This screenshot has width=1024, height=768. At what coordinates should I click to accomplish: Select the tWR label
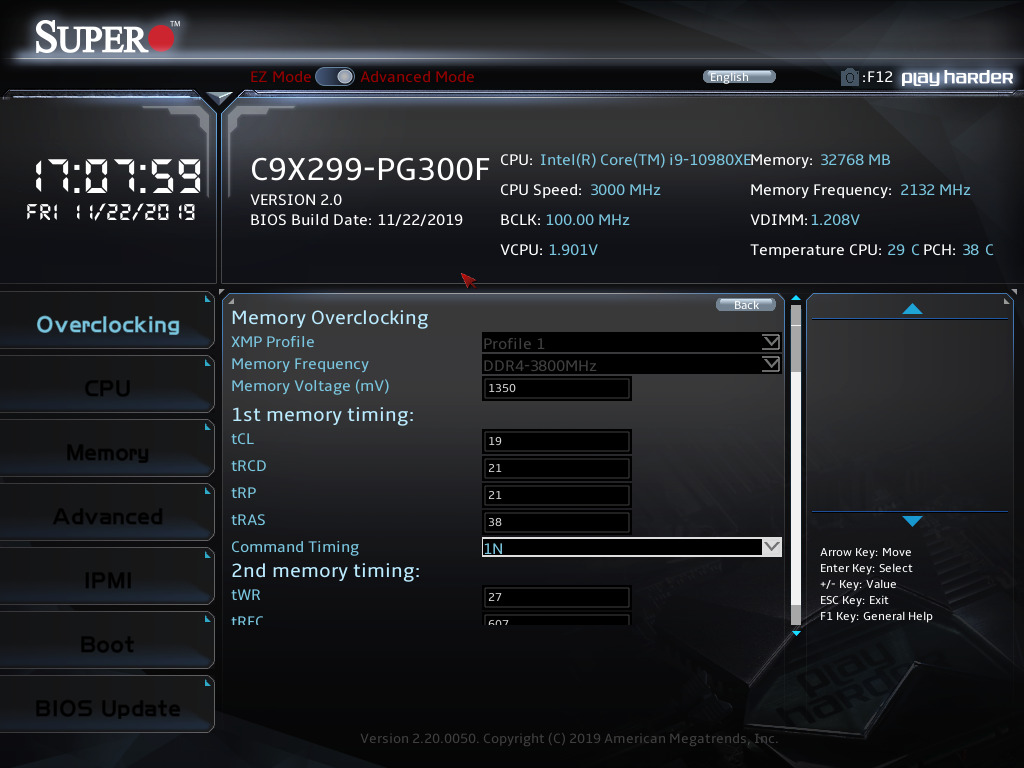tap(246, 595)
